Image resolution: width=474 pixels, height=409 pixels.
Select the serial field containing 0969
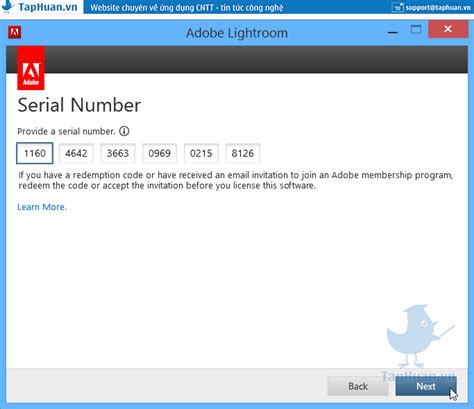[159, 153]
